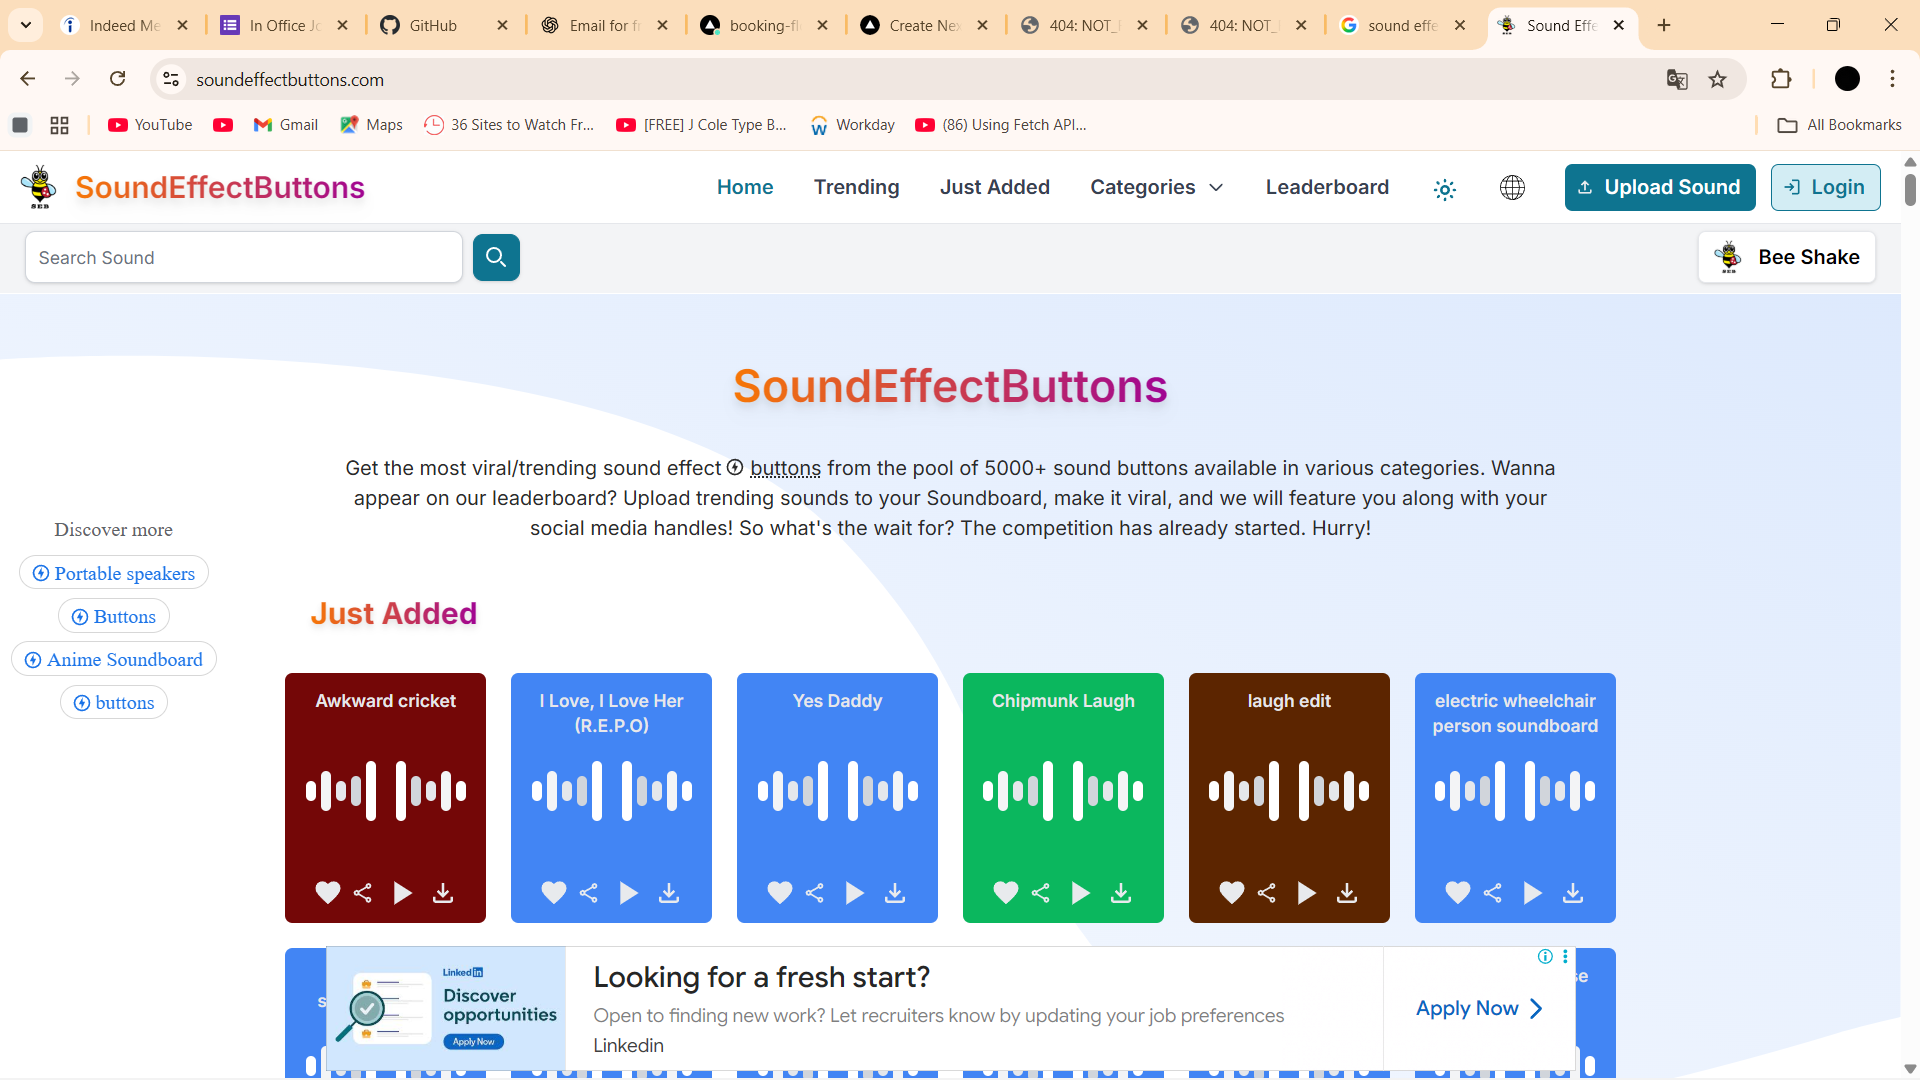
Task: Like the Yes Daddy sound
Action: tap(780, 892)
